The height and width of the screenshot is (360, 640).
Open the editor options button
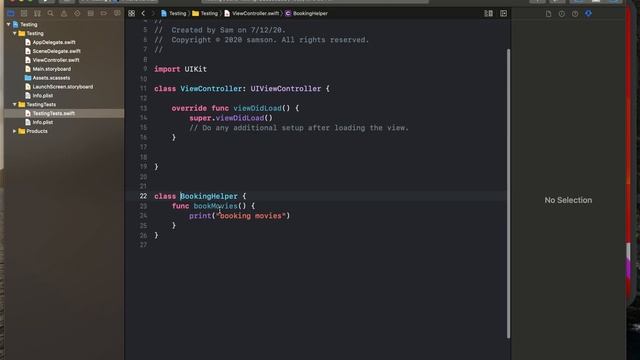point(489,13)
